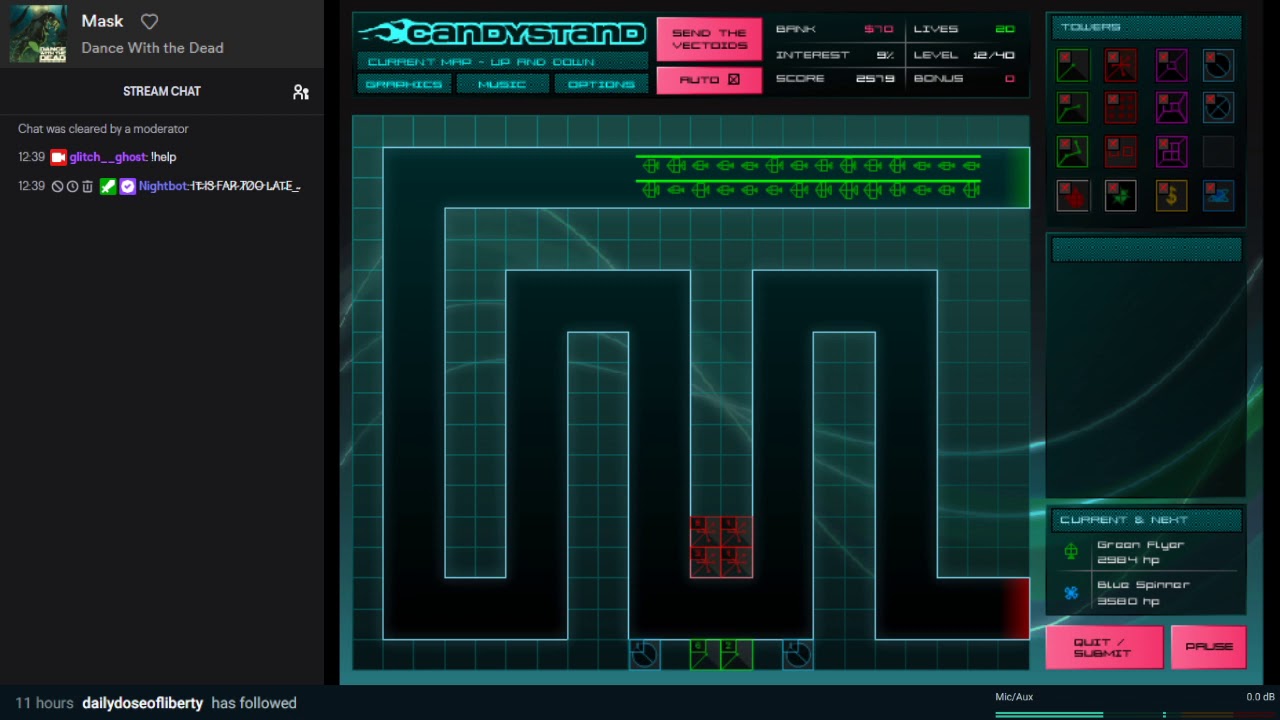
Task: Click the Towers panel header
Action: (x=1146, y=27)
